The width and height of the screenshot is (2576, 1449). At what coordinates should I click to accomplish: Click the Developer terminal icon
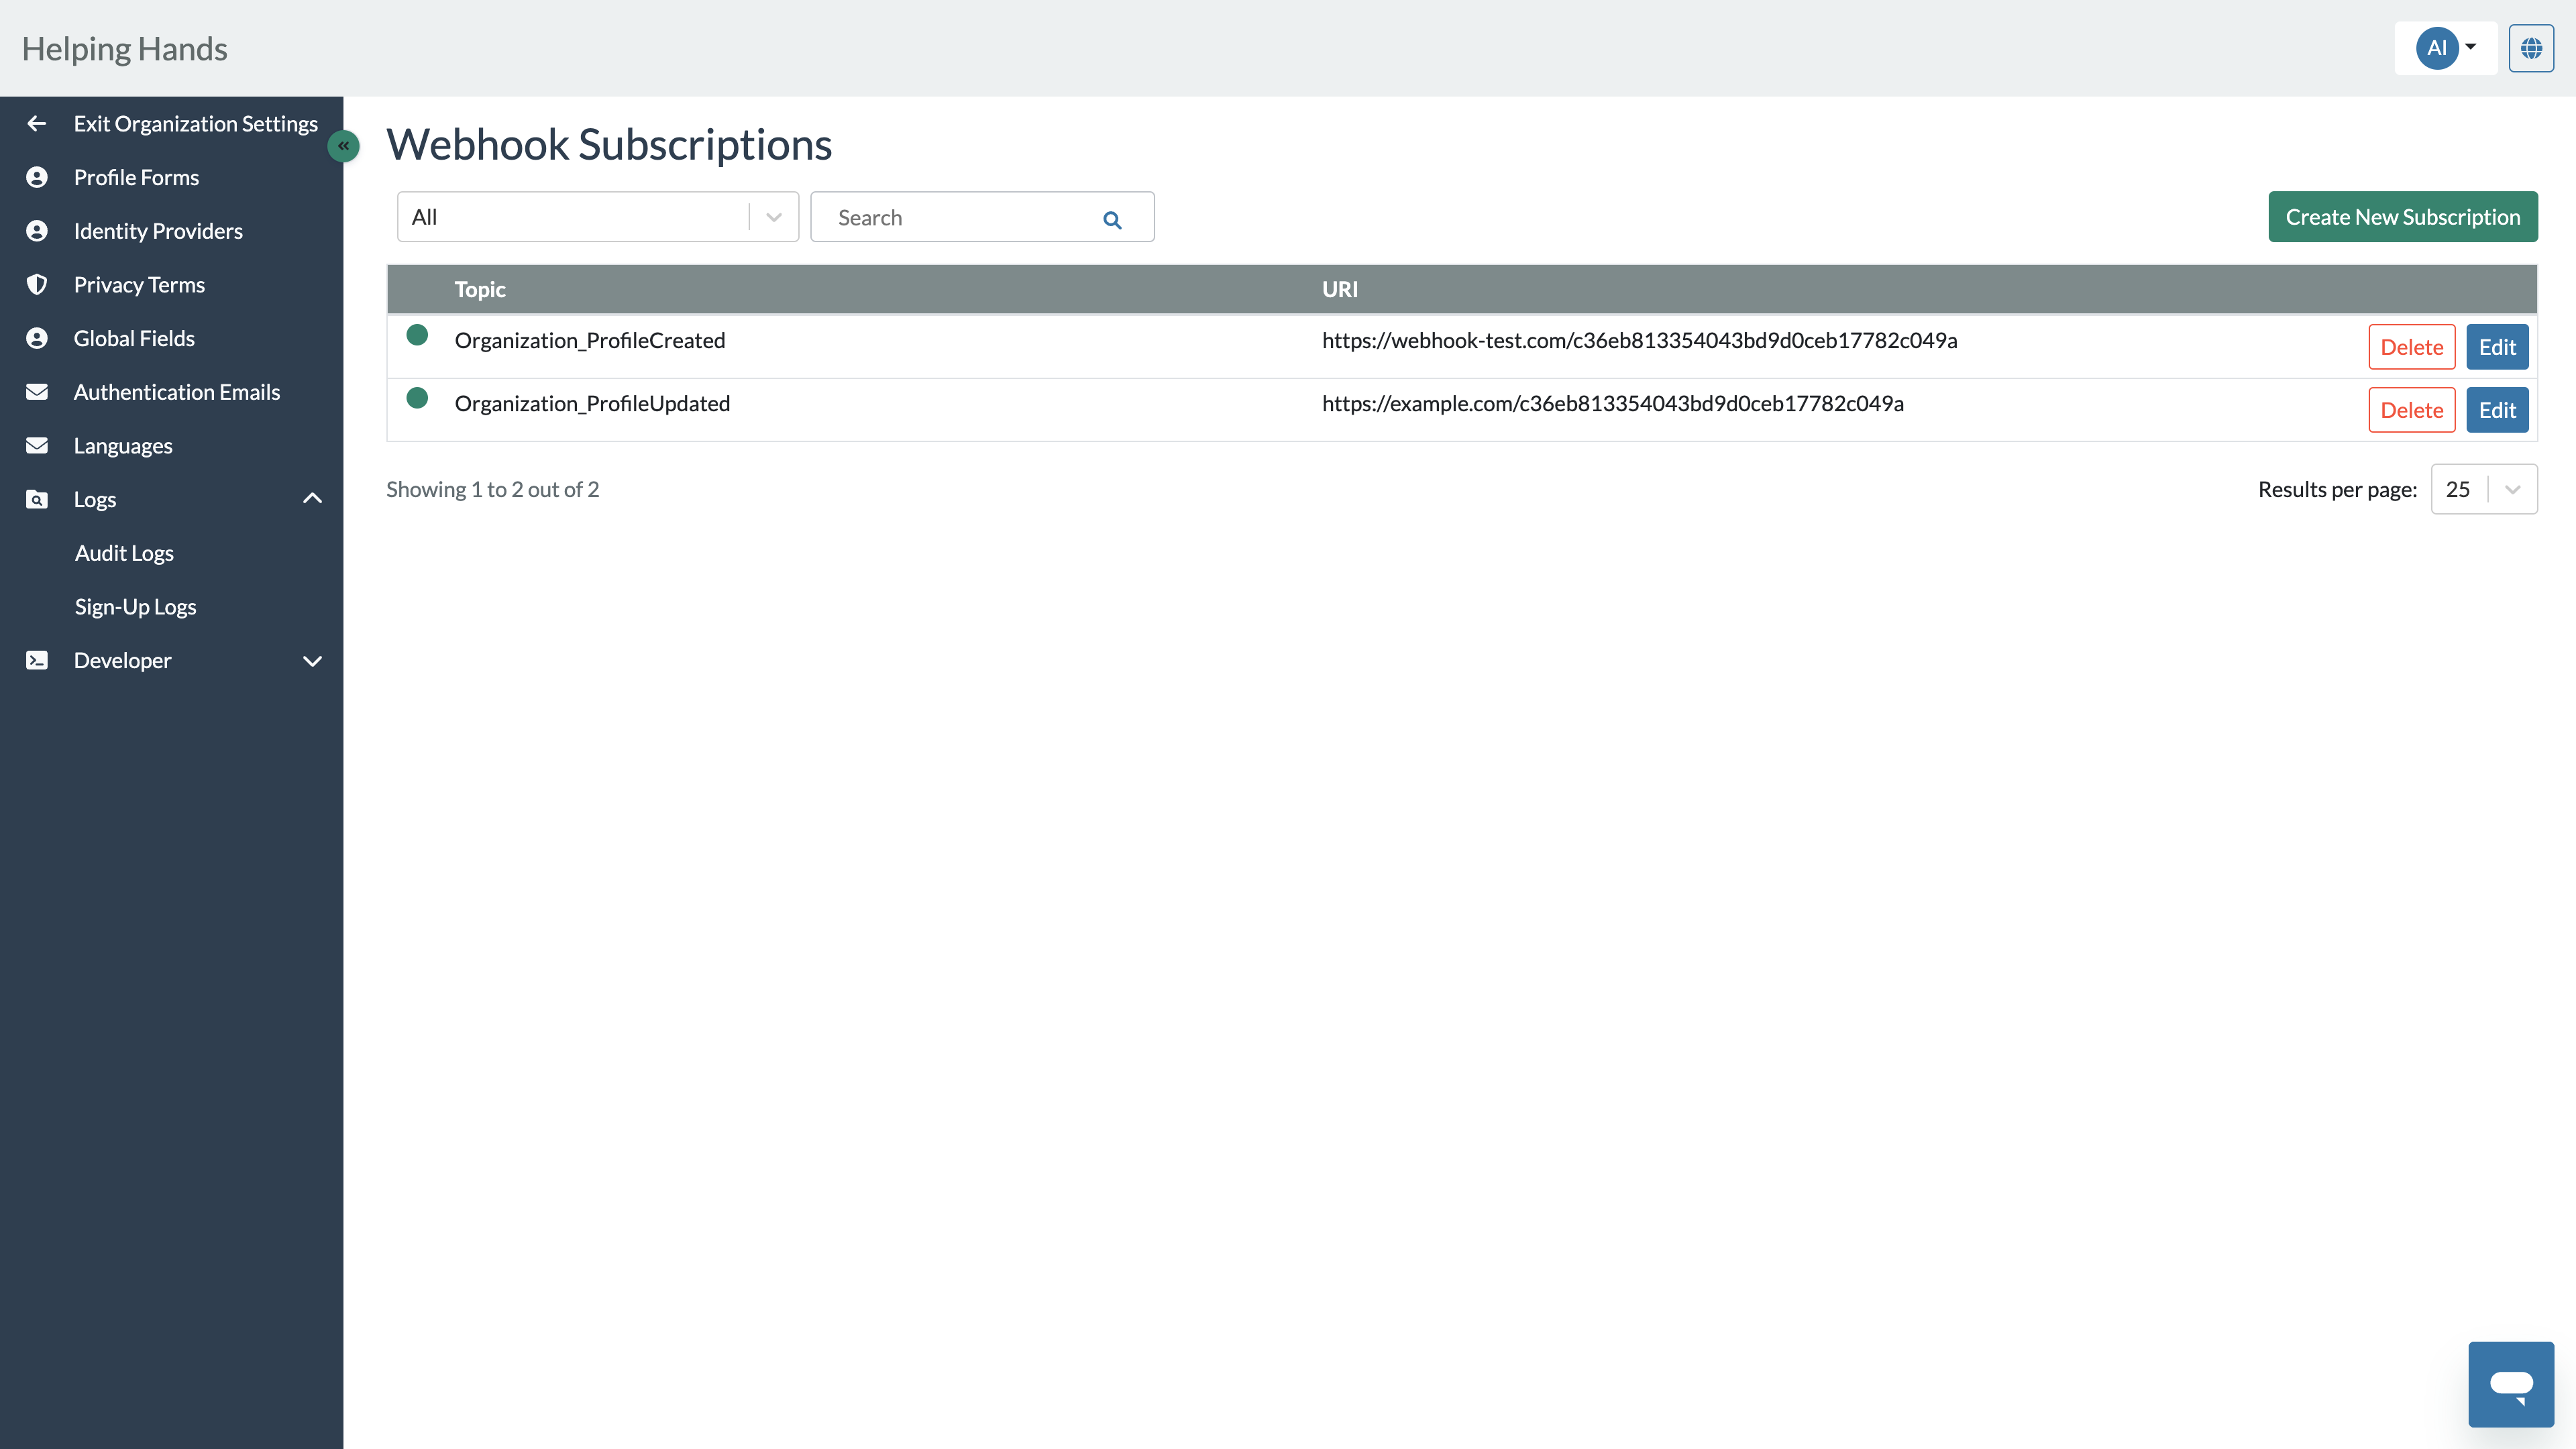tap(37, 660)
